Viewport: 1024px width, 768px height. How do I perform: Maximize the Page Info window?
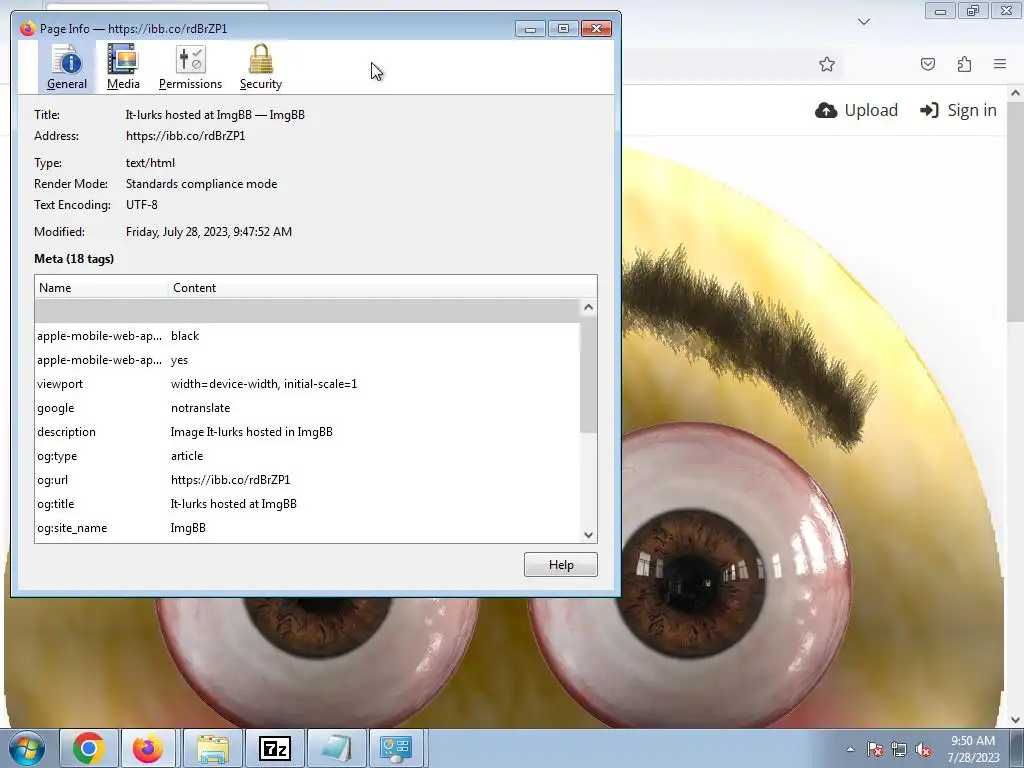[x=563, y=29]
